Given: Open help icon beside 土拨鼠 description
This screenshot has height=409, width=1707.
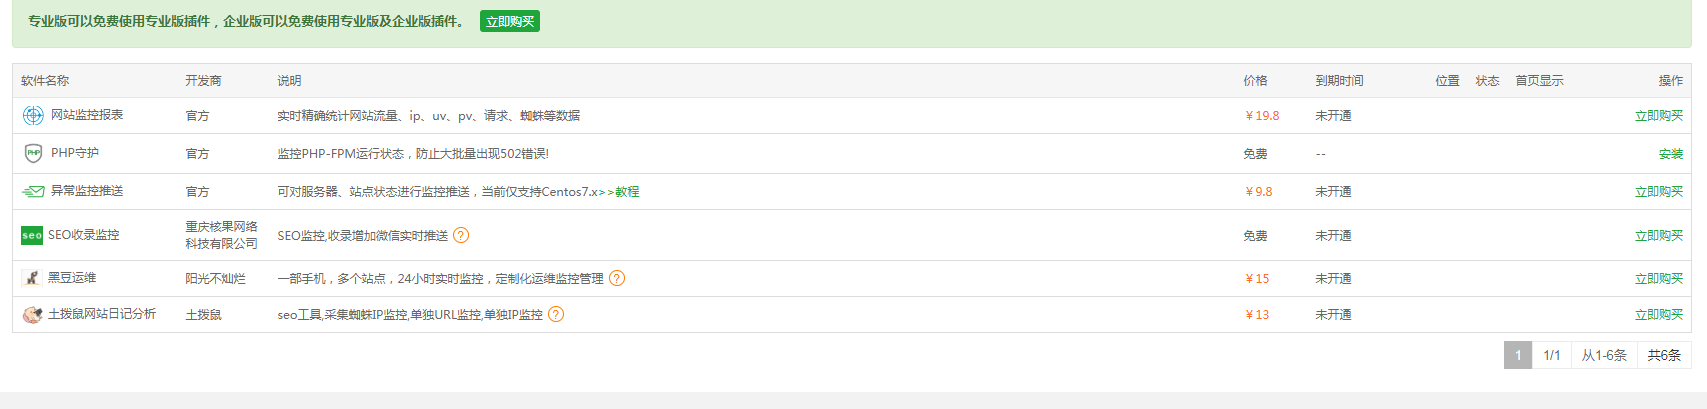Looking at the screenshot, I should pos(556,314).
